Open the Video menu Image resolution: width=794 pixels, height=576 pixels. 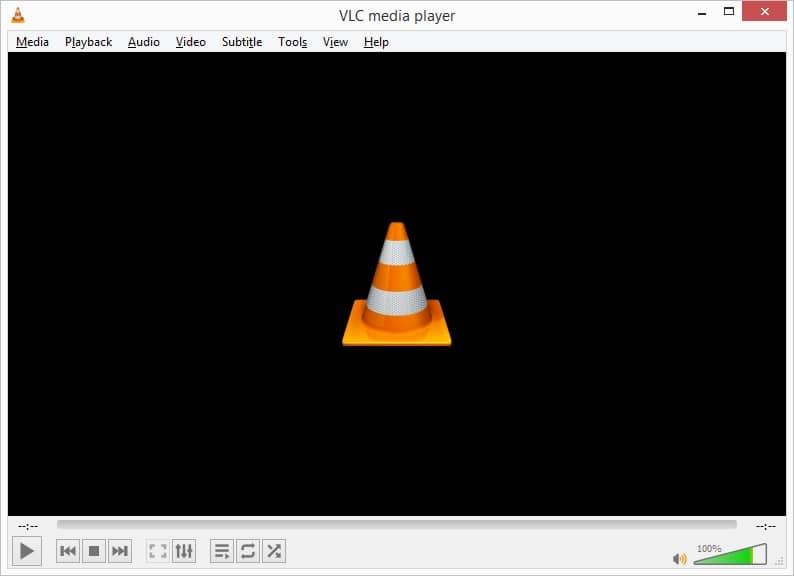[x=191, y=42]
